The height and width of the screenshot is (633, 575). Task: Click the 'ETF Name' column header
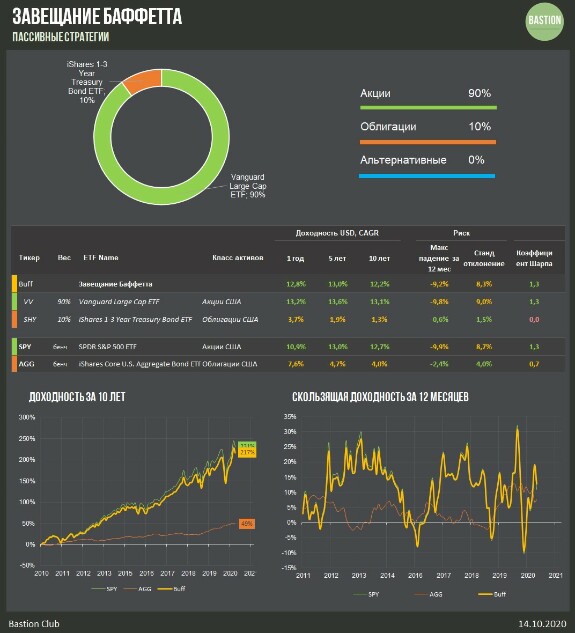pyautogui.click(x=101, y=258)
